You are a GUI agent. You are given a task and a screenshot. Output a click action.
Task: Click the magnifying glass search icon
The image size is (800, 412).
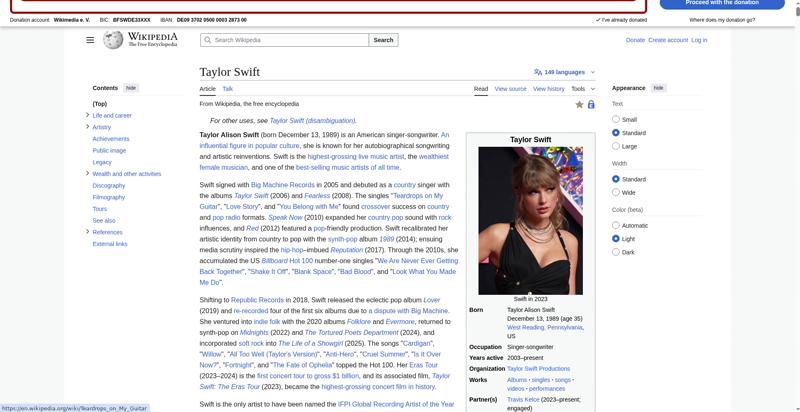(207, 40)
